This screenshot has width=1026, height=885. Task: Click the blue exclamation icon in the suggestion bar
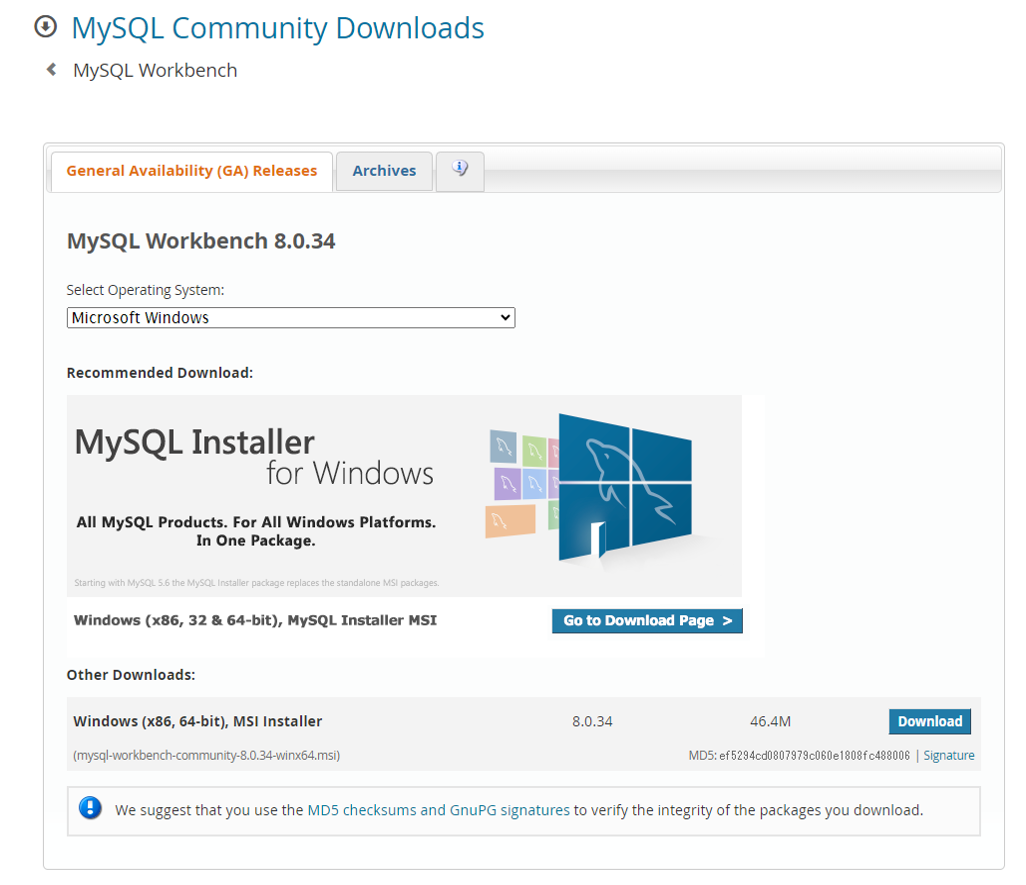pyautogui.click(x=90, y=807)
